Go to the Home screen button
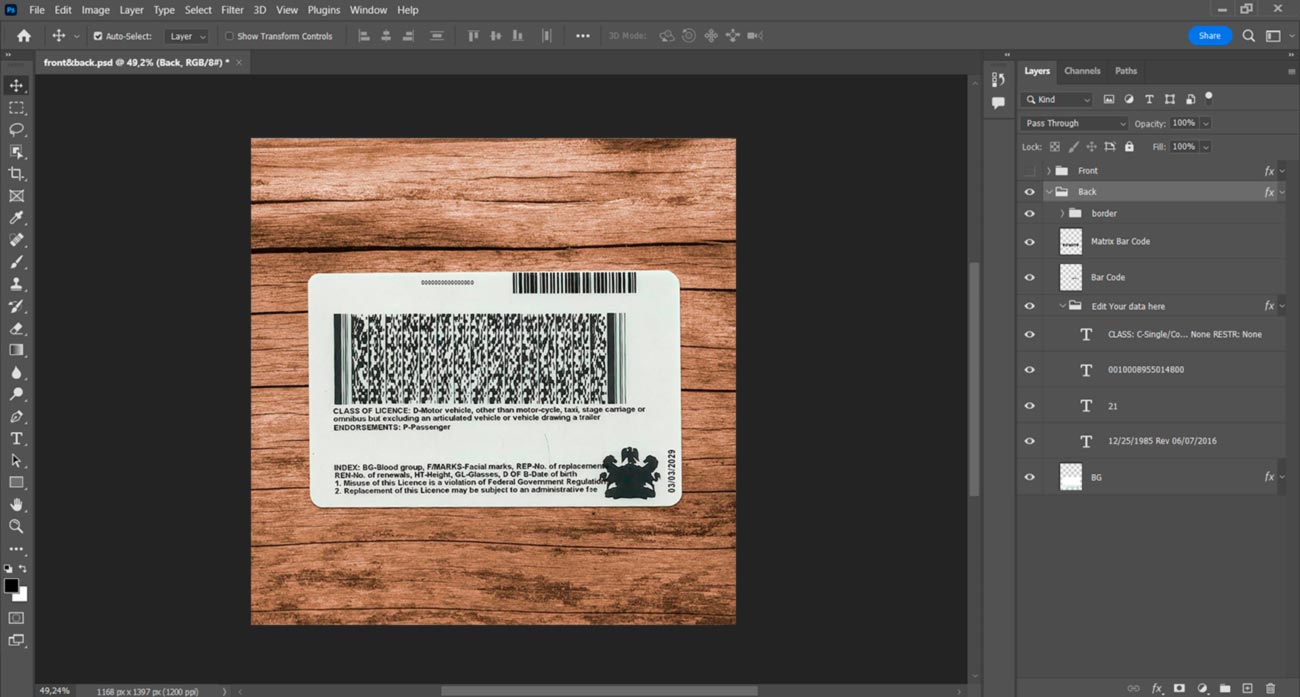 (x=24, y=36)
